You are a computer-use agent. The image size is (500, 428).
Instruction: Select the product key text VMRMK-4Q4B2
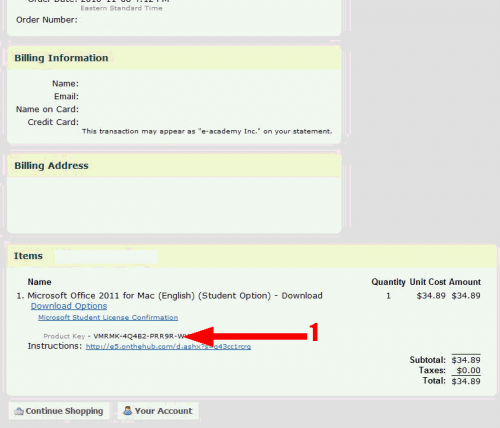(120, 336)
